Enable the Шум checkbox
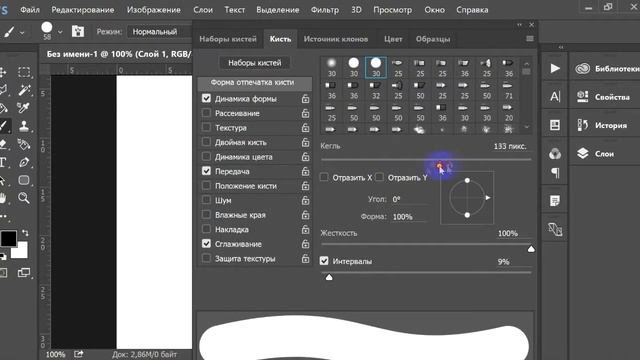 coord(206,200)
